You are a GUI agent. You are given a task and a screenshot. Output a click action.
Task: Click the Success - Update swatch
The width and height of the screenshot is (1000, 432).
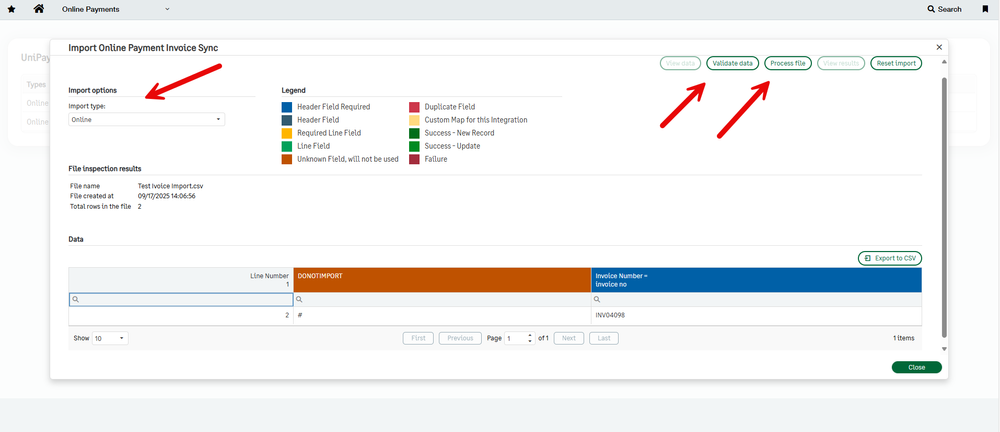[415, 146]
